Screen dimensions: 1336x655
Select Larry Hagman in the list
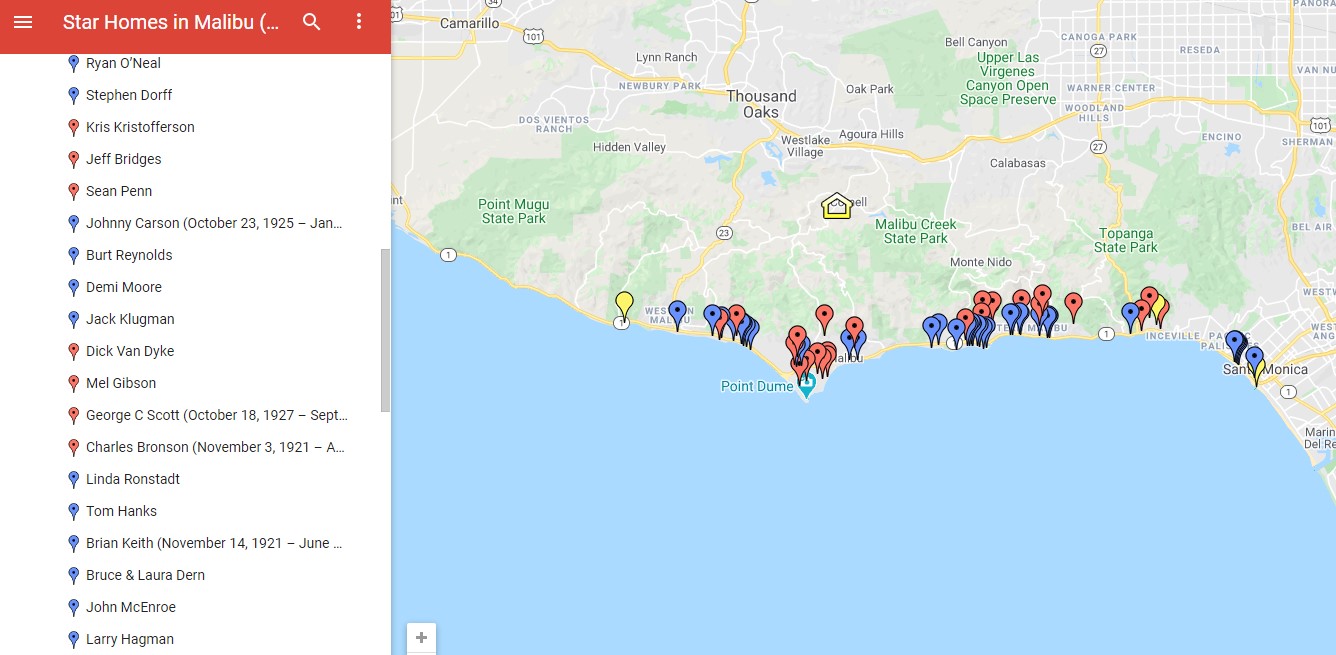[x=130, y=639]
